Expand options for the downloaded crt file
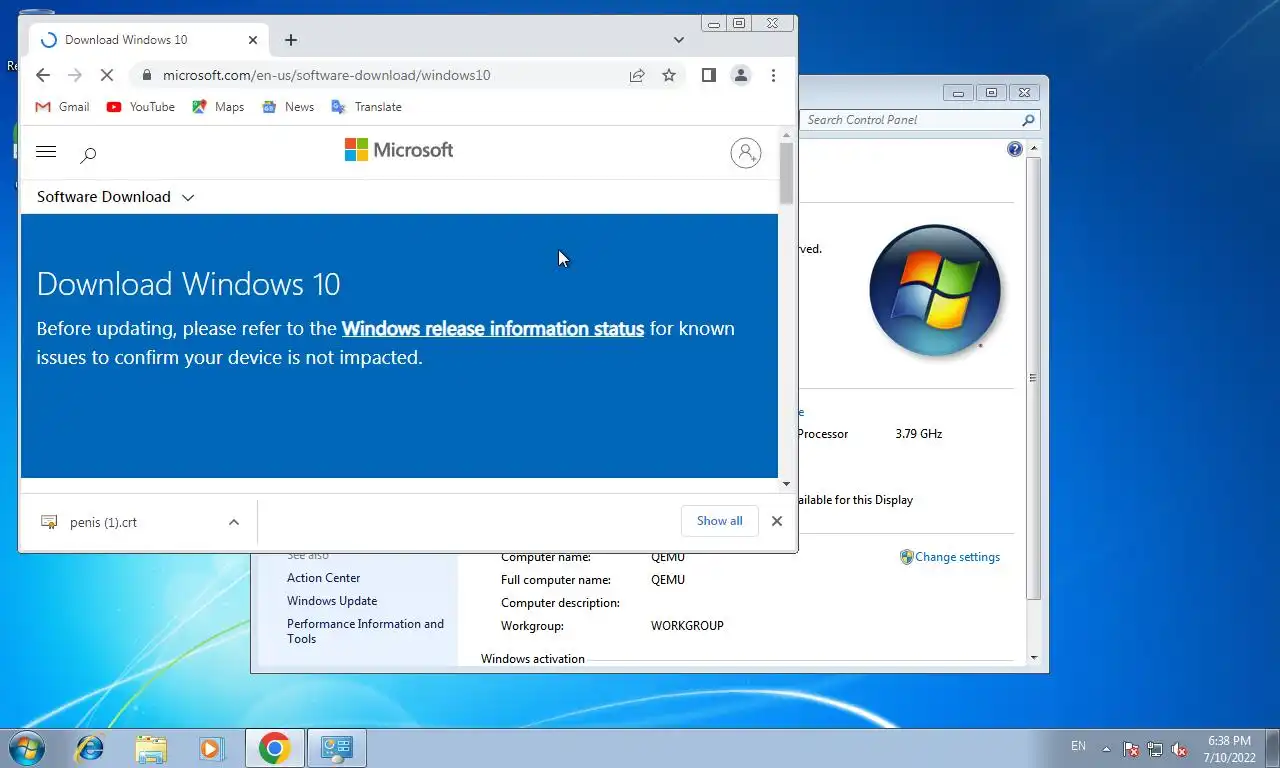The image size is (1280, 768). 233,522
